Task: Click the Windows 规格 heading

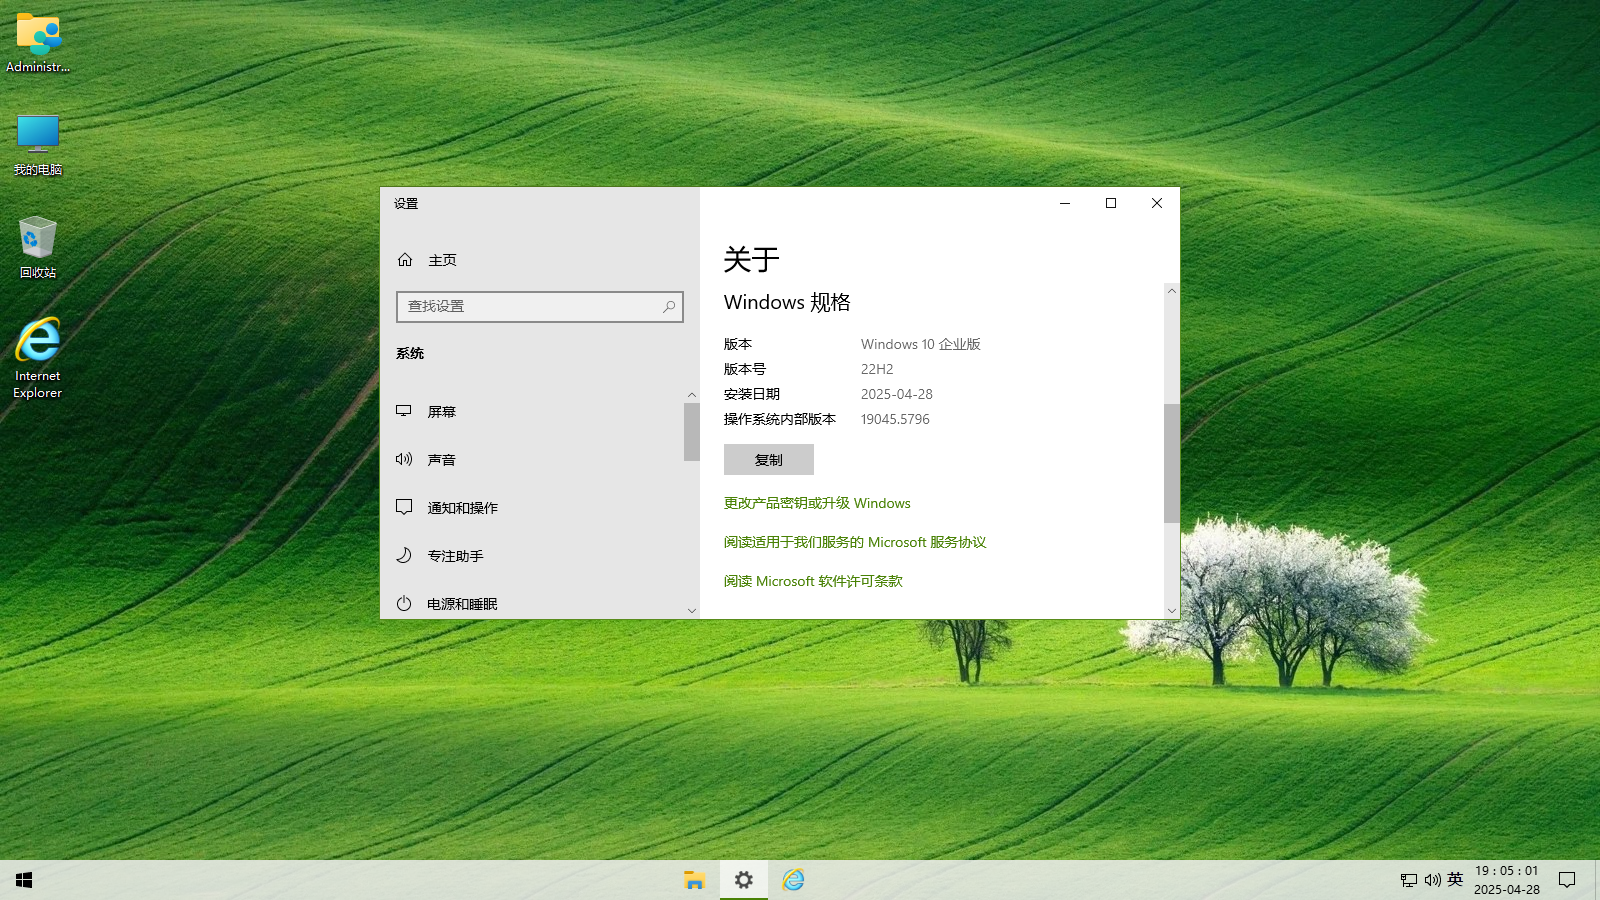Action: point(787,302)
